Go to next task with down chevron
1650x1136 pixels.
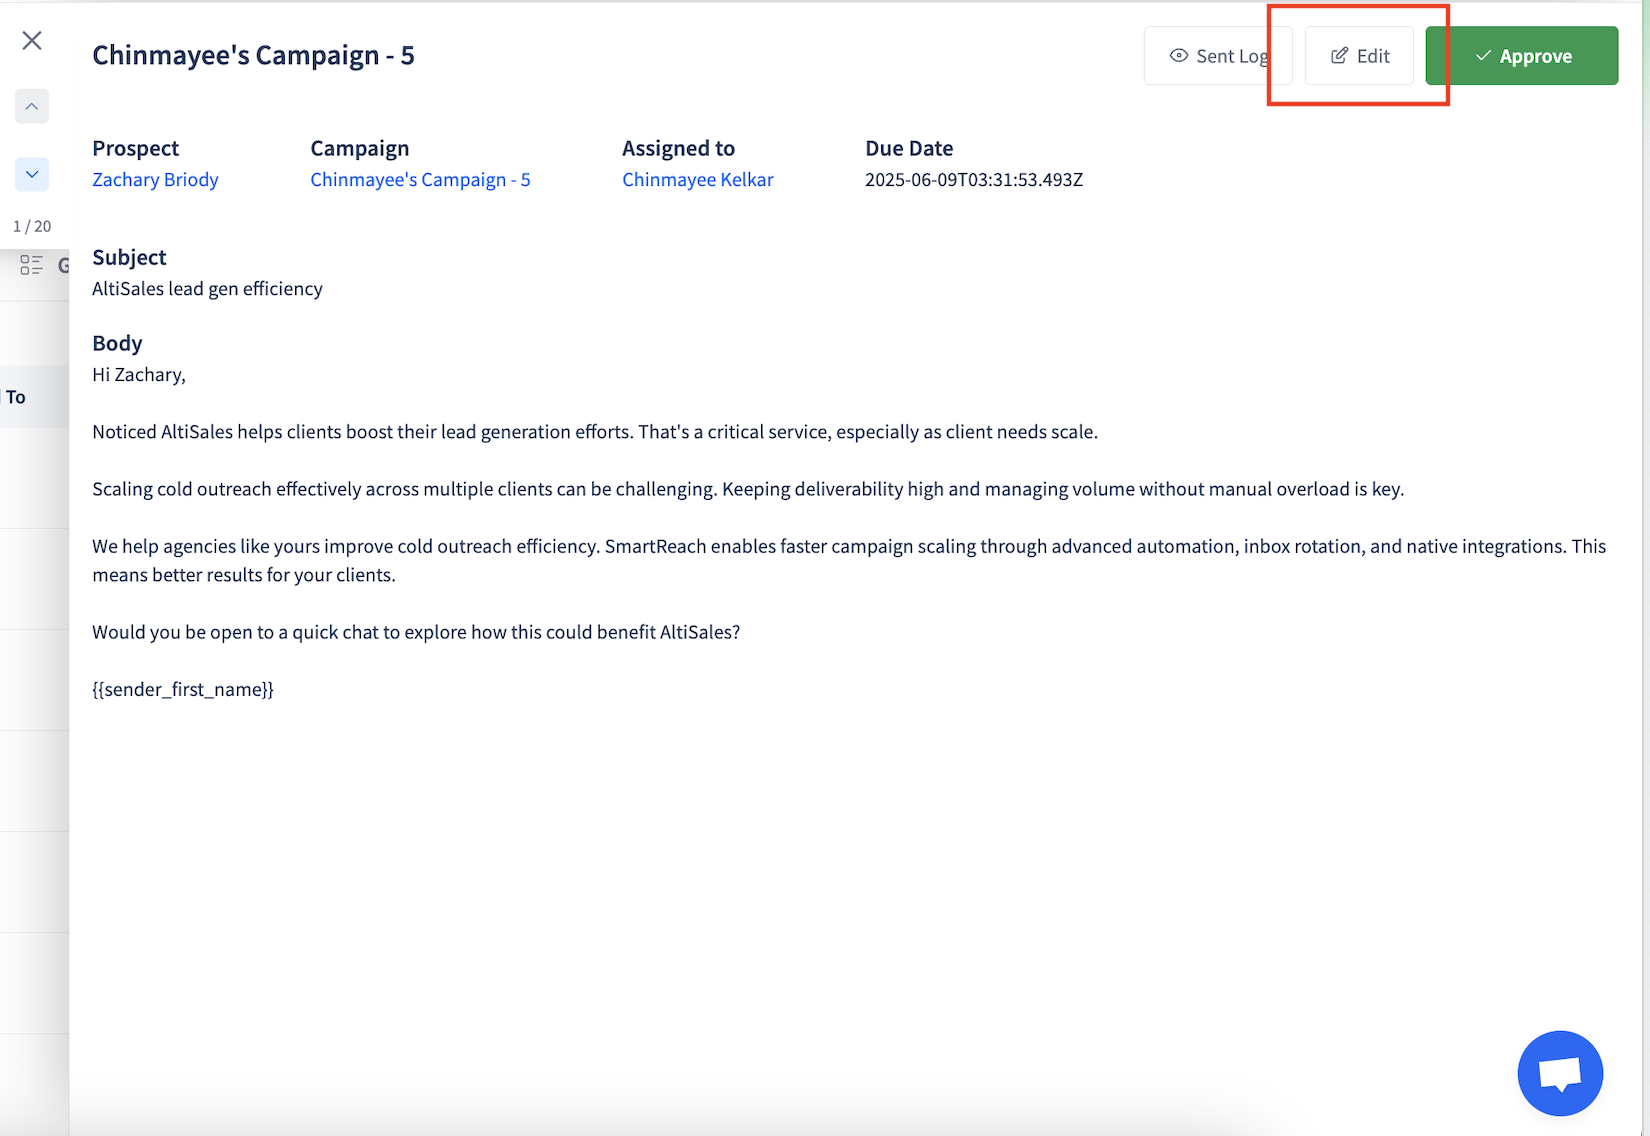pyautogui.click(x=32, y=174)
